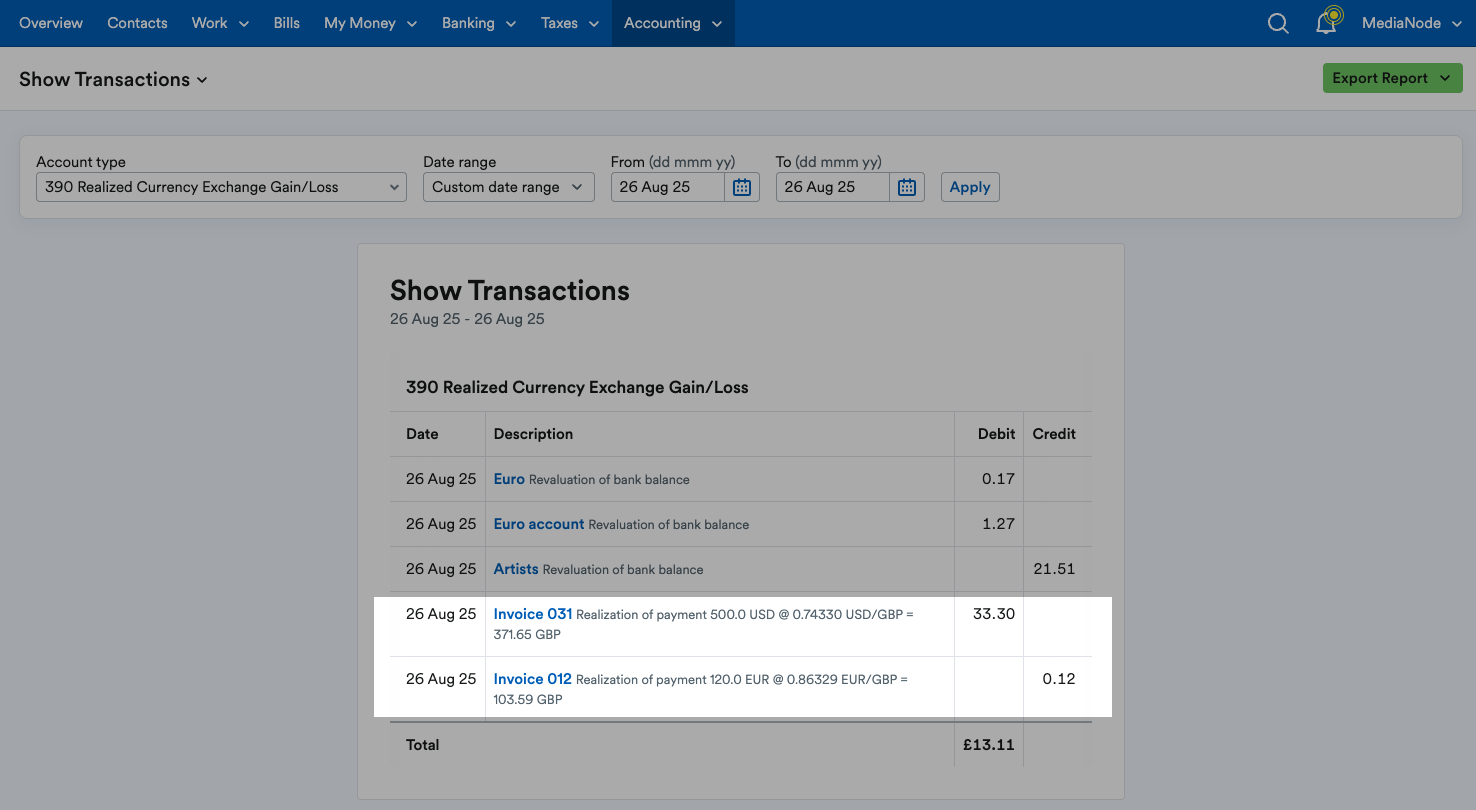Click the date in the Invoice 031 row
Screen dimensions: 1476x810
(441, 614)
